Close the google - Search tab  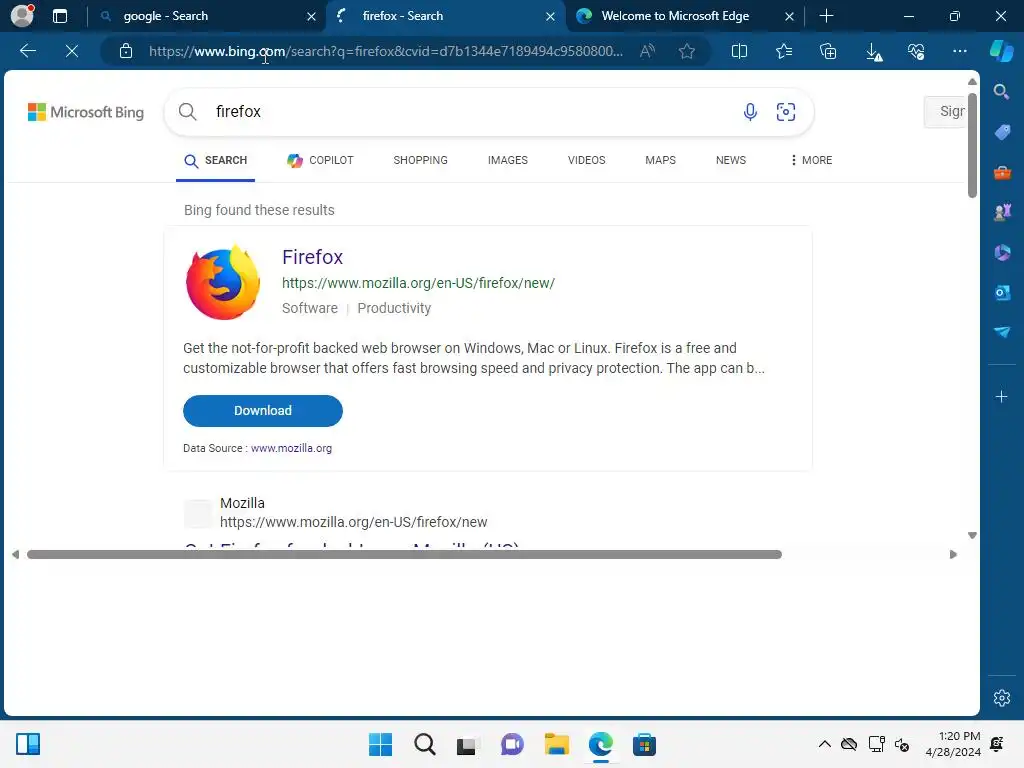point(312,16)
